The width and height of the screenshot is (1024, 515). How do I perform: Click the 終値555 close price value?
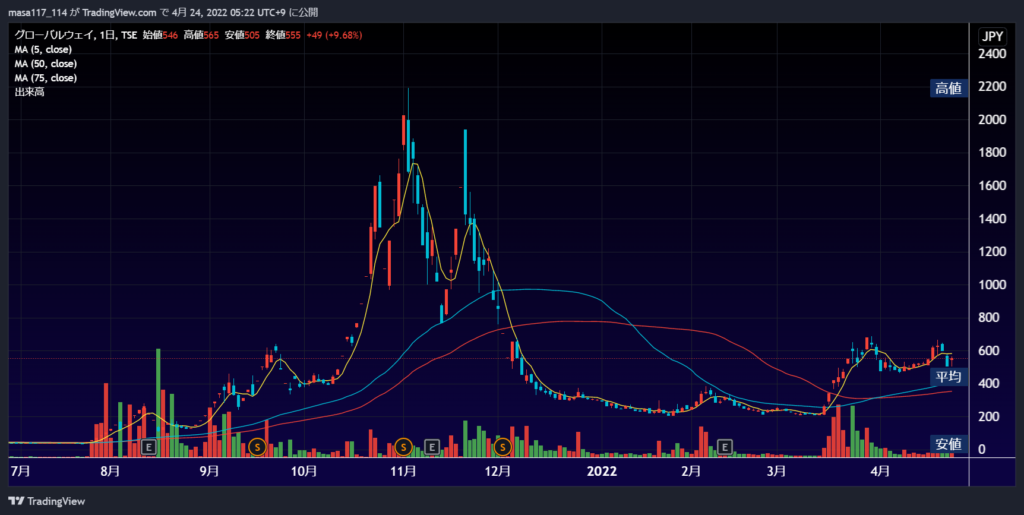tap(283, 35)
